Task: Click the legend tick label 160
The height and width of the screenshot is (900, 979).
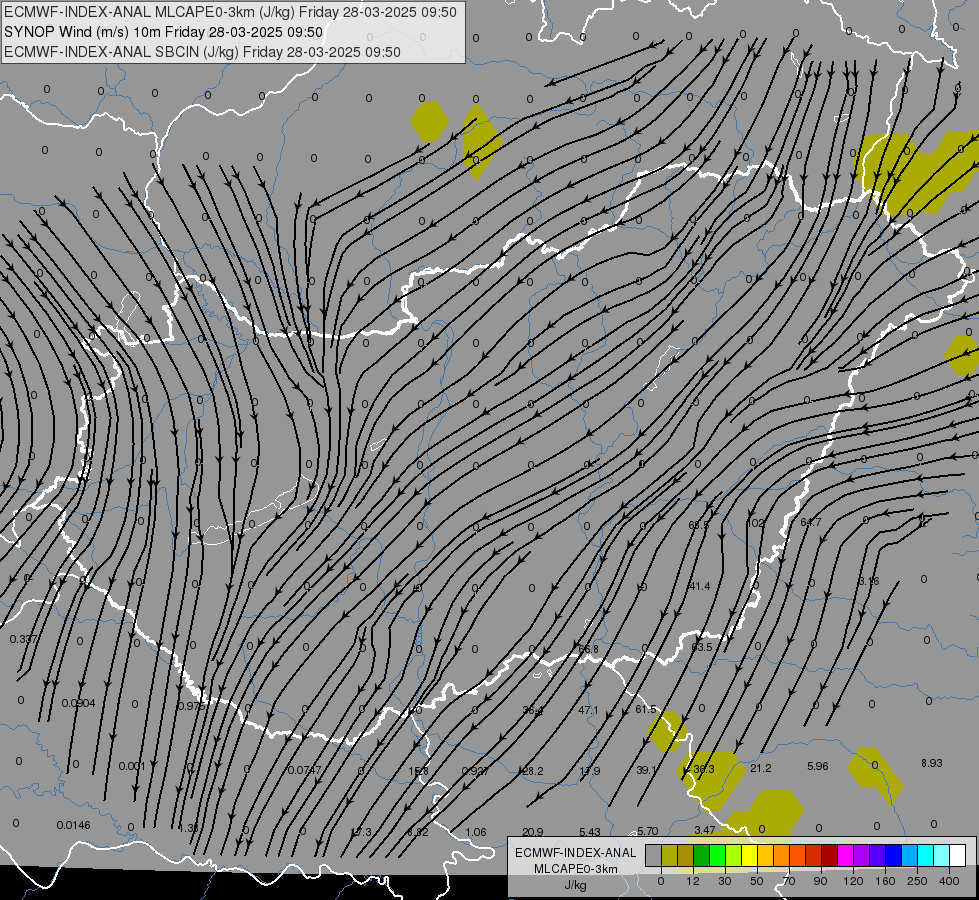Action: click(885, 881)
